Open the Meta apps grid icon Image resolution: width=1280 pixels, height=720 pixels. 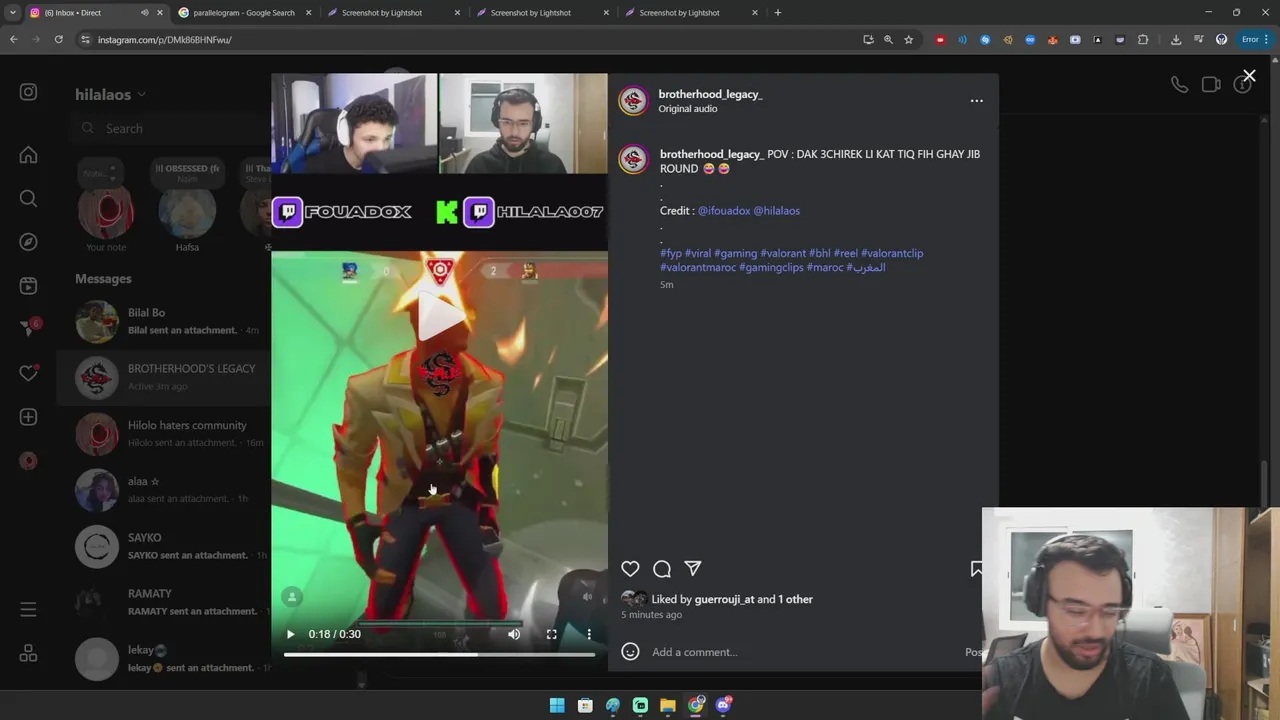pos(28,653)
